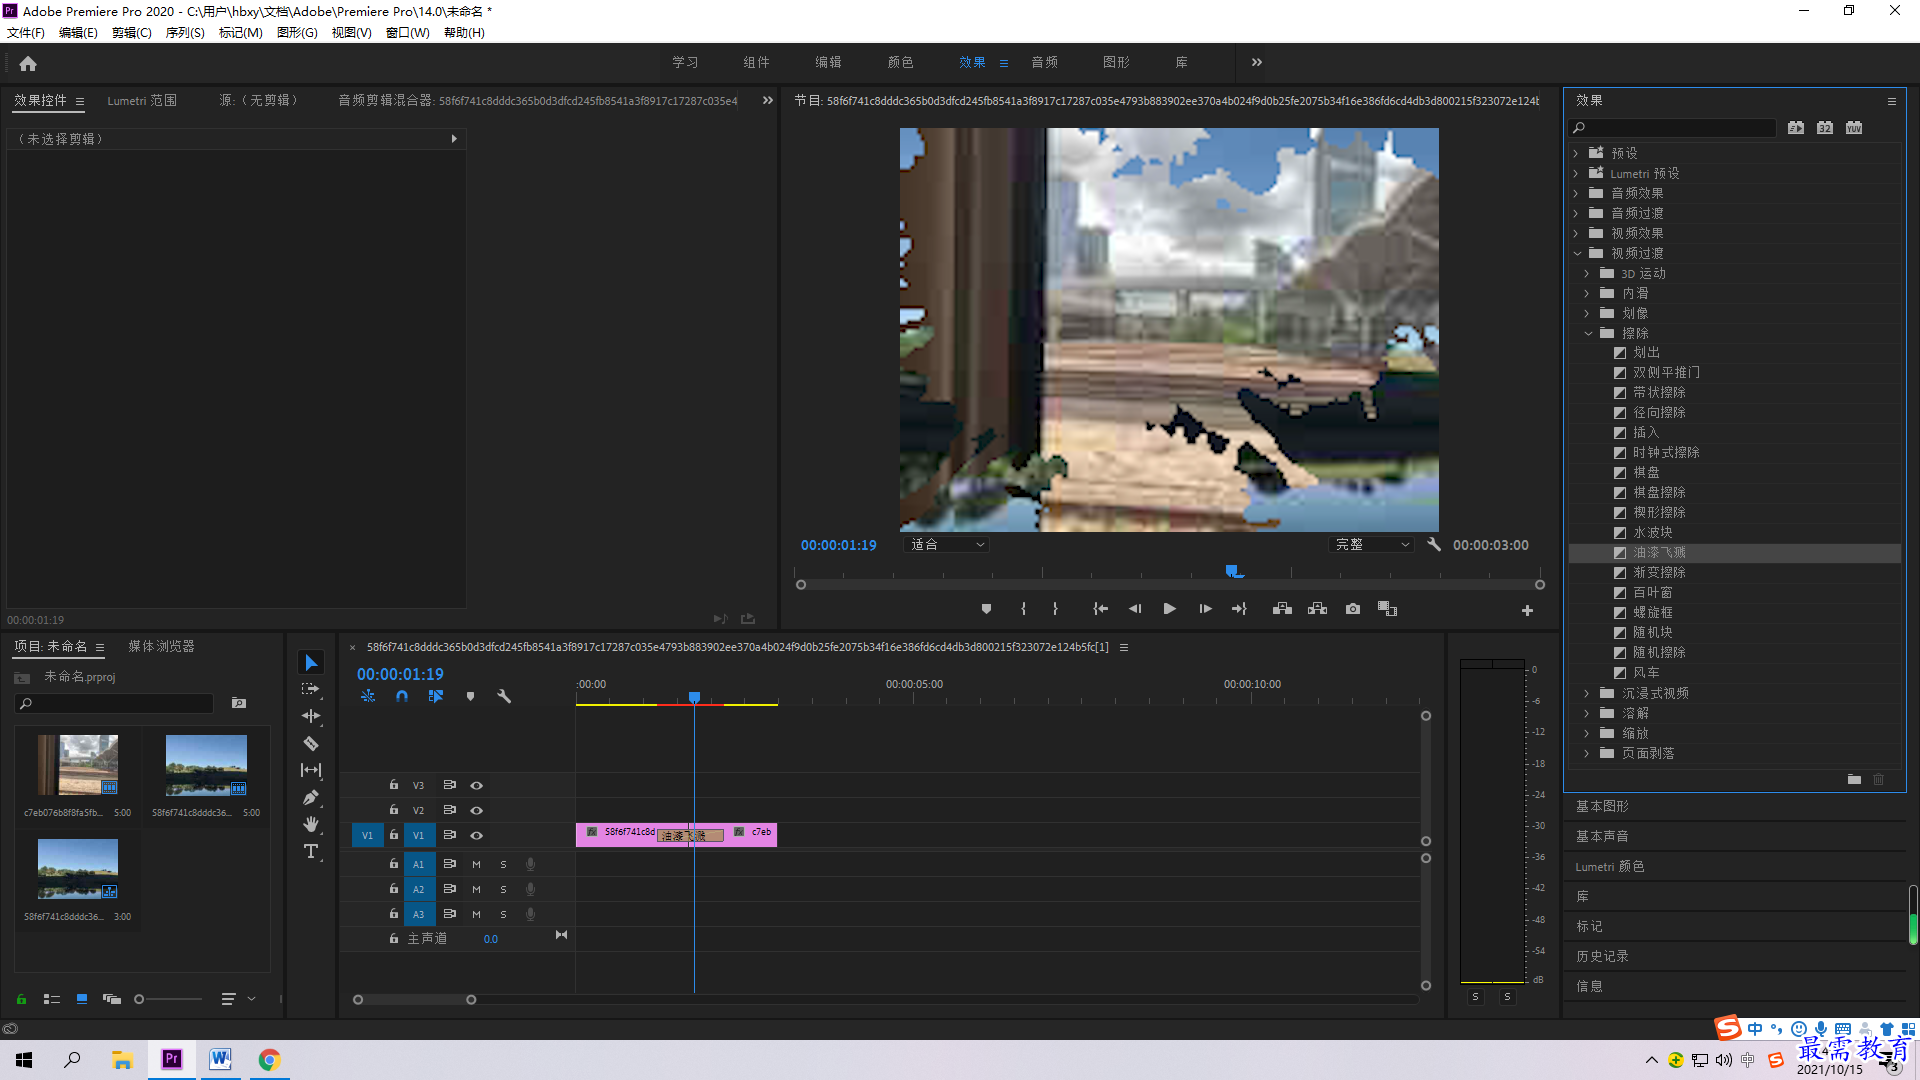Open the 基本图形 panel
This screenshot has height=1080, width=1920.
(x=1602, y=806)
